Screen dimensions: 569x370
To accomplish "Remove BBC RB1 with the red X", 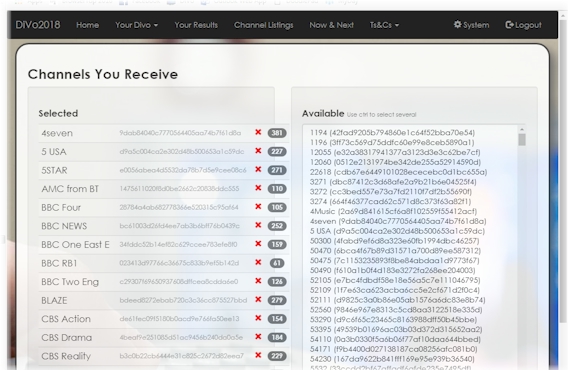I will pyautogui.click(x=258, y=262).
